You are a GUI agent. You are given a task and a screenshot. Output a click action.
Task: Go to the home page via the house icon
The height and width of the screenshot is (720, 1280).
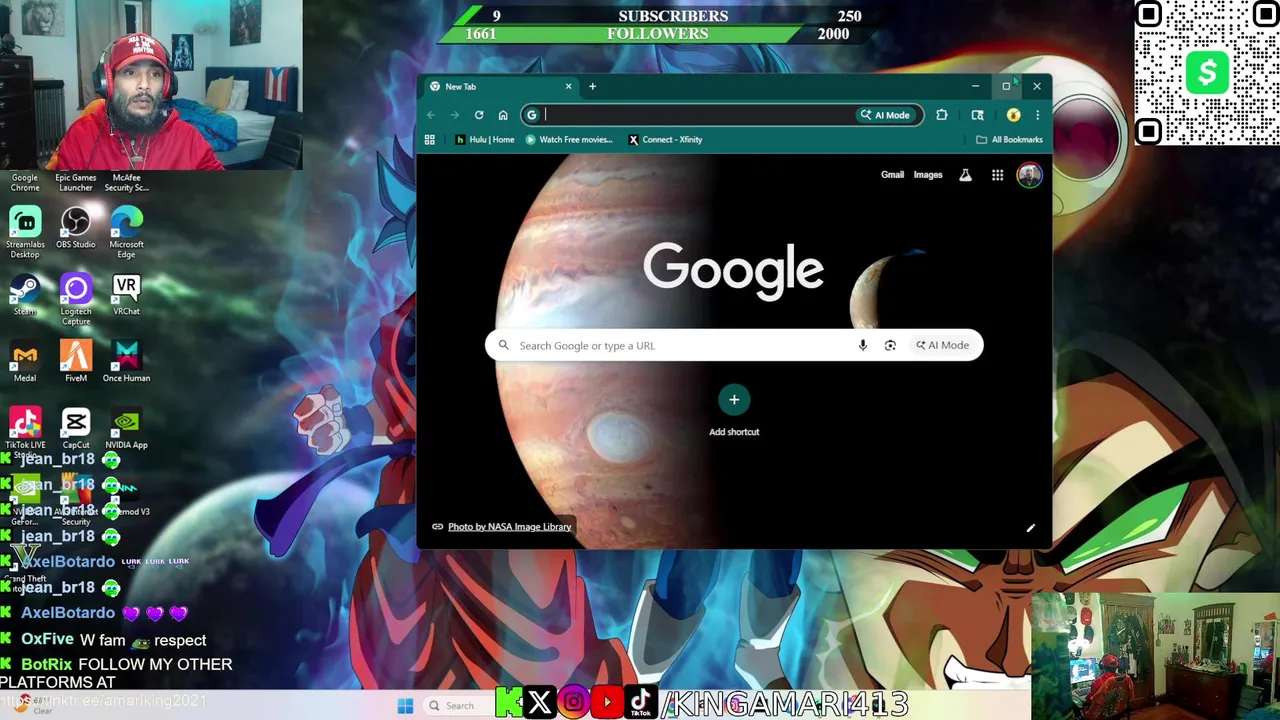tap(503, 115)
